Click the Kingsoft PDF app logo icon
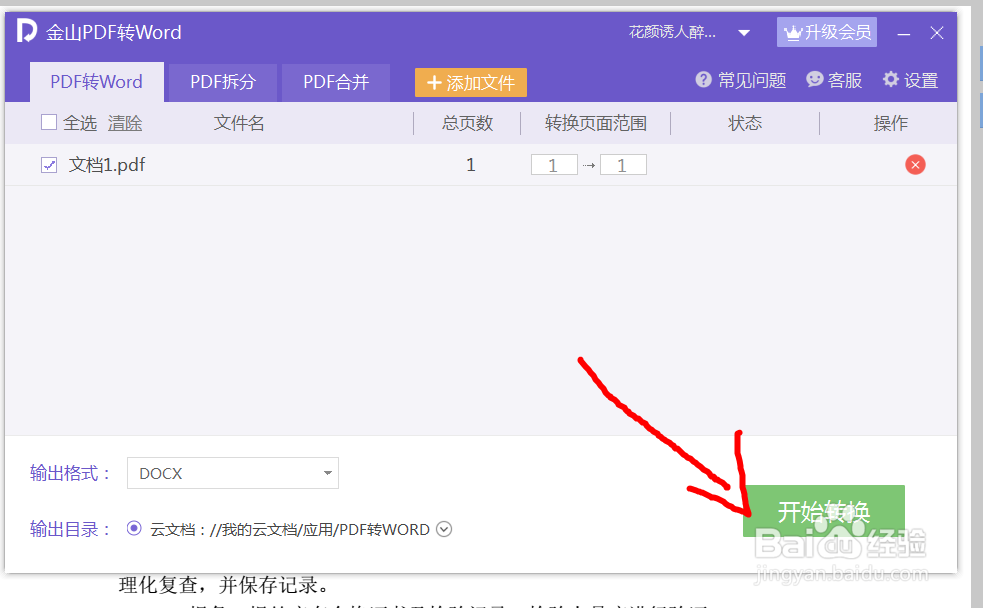Viewport: 983px width, 608px height. pyautogui.click(x=26, y=30)
